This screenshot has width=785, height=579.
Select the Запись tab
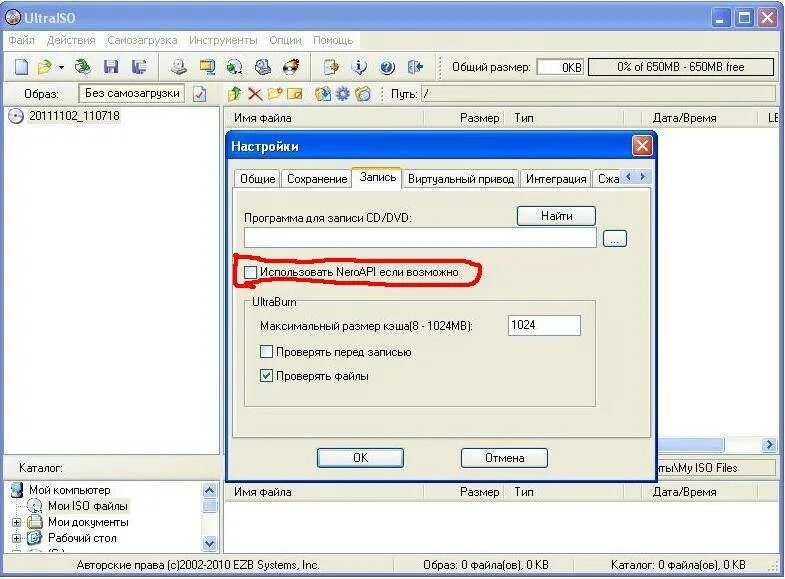coord(377,177)
